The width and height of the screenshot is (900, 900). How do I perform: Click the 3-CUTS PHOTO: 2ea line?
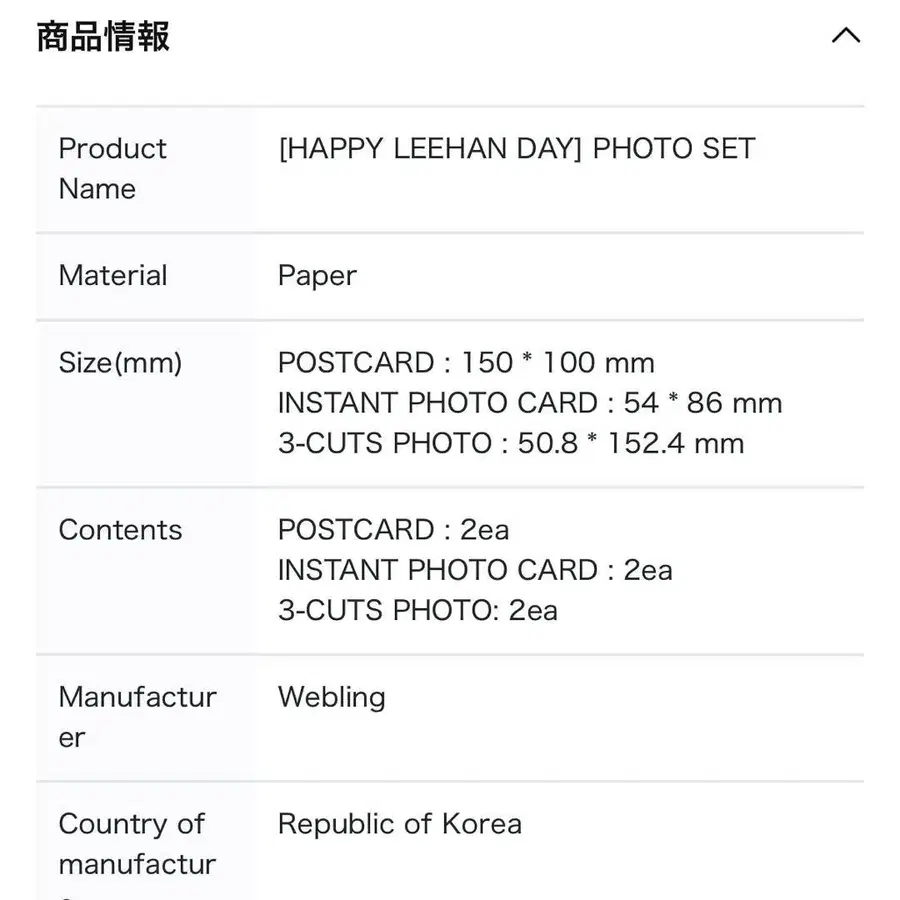417,610
